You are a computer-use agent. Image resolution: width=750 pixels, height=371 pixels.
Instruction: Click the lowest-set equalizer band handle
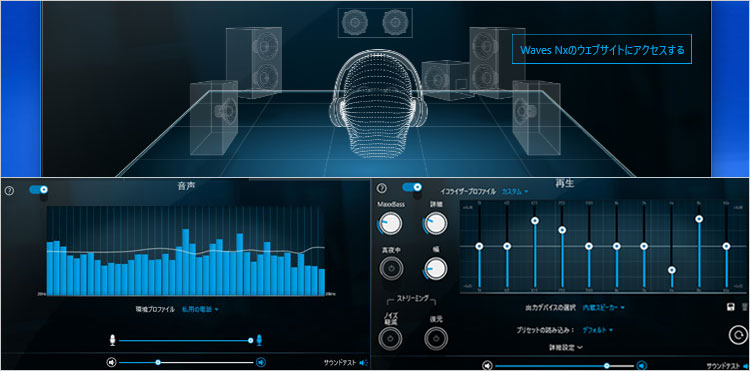pos(672,270)
